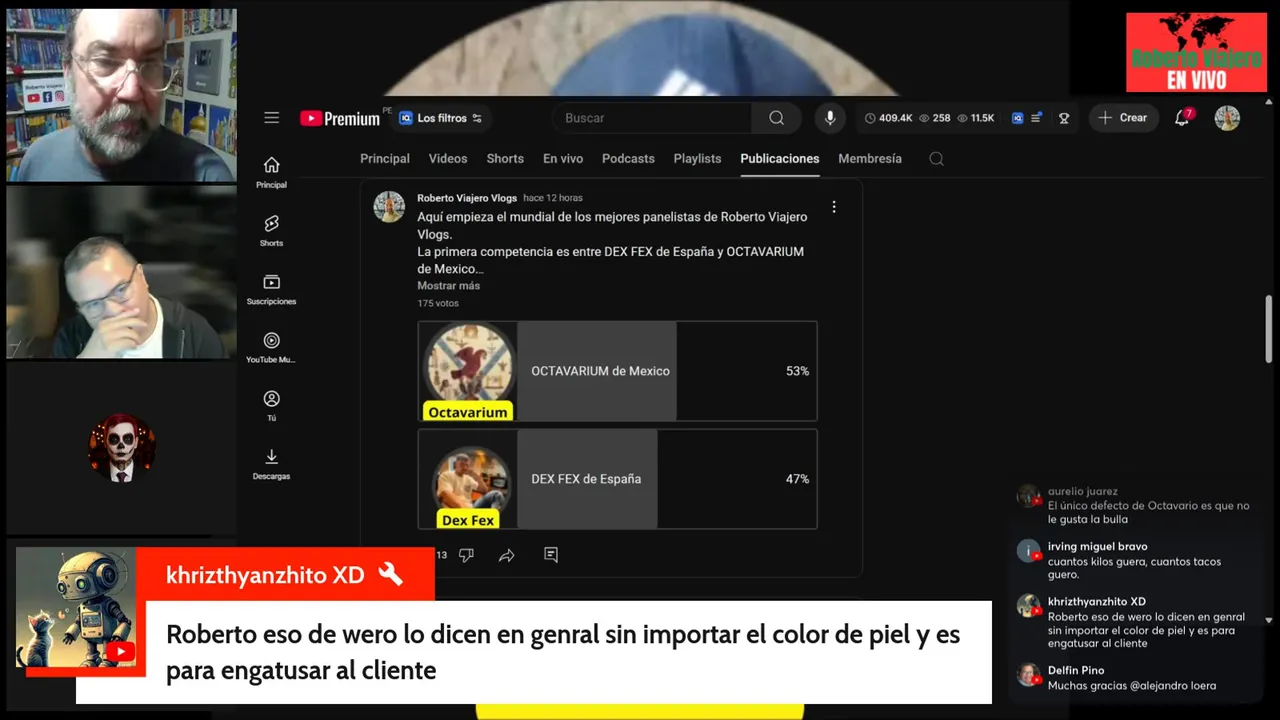Image resolution: width=1280 pixels, height=720 pixels.
Task: Open Shorts in left sidebar
Action: (x=271, y=230)
